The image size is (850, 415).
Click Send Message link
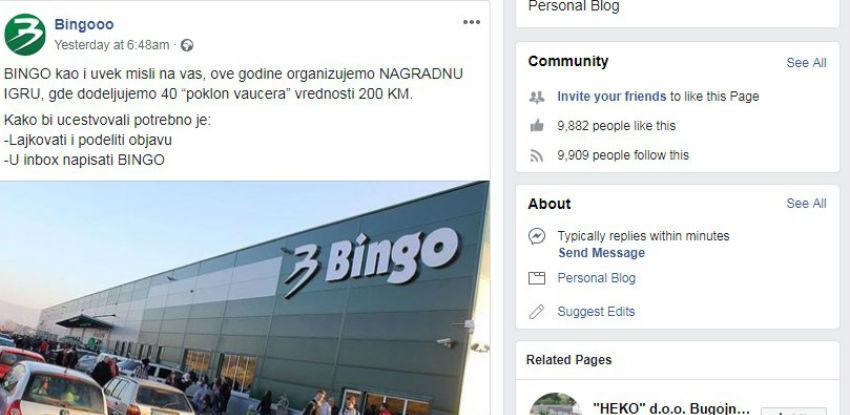601,253
